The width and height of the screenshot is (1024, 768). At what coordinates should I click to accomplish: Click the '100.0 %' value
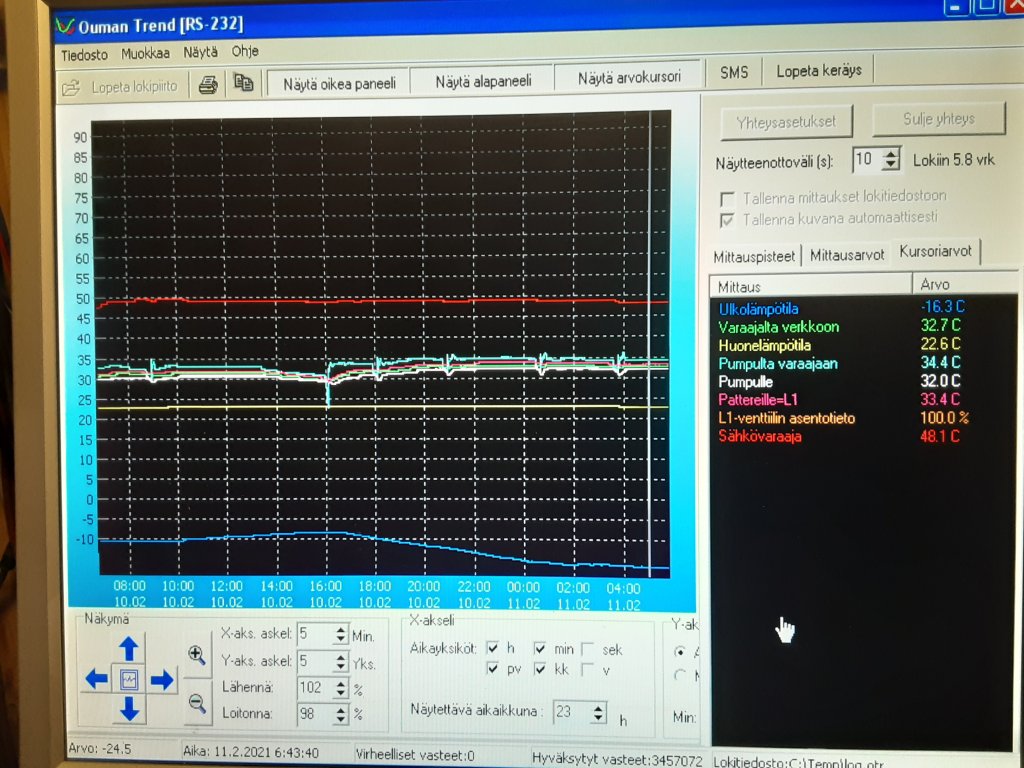(944, 417)
